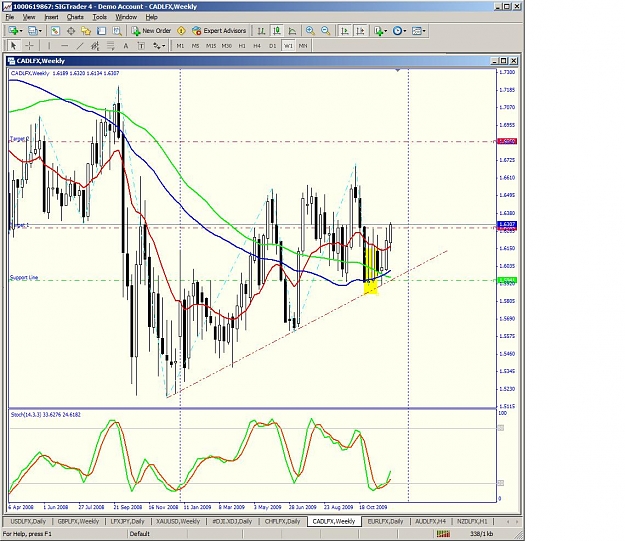Select the cursor arrow tool
Viewport: 625px width, 541px height.
pyautogui.click(x=14, y=46)
